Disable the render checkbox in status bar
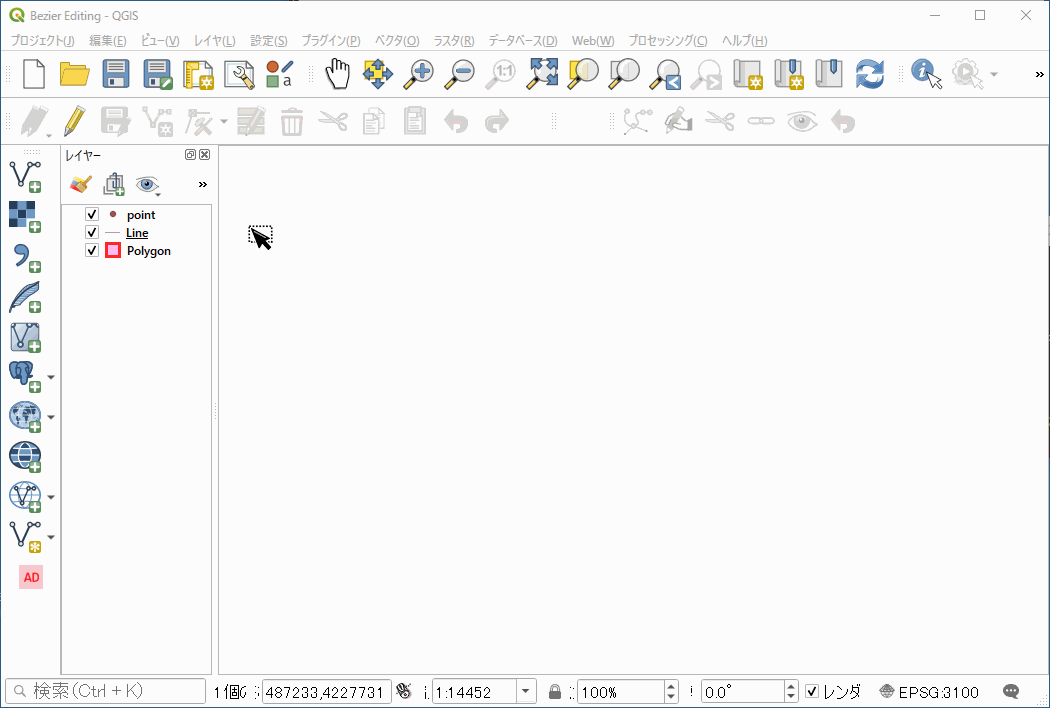1050x708 pixels. coord(812,691)
